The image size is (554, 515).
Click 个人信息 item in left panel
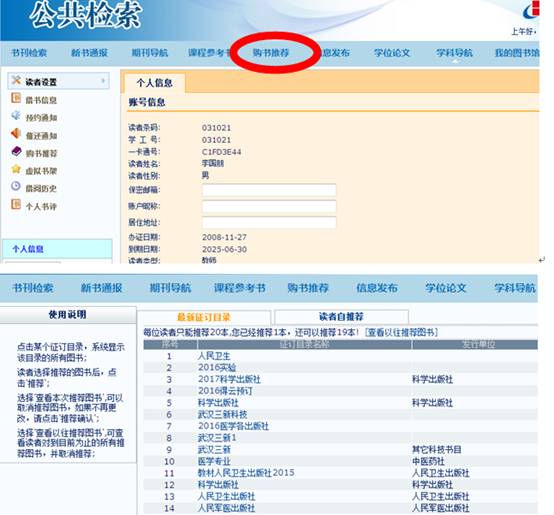point(28,249)
